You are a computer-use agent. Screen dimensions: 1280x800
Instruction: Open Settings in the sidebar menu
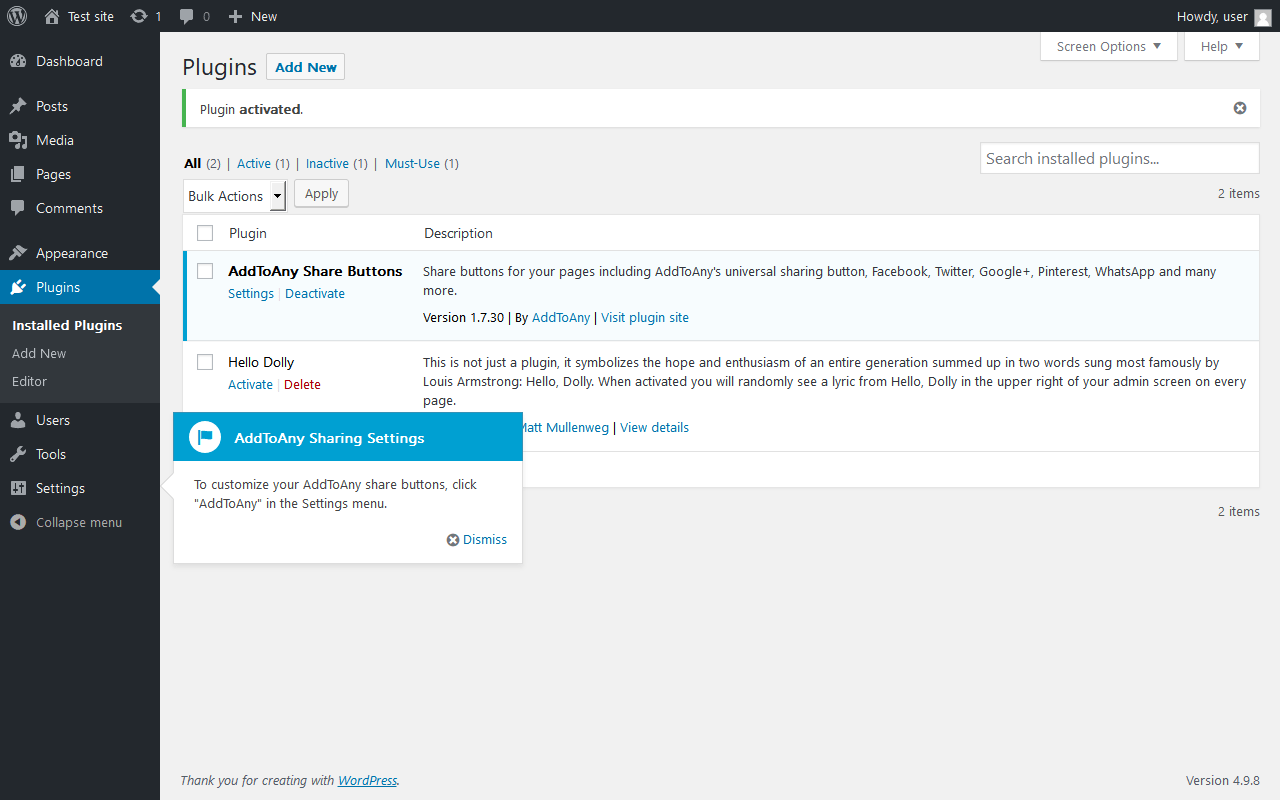[x=60, y=488]
